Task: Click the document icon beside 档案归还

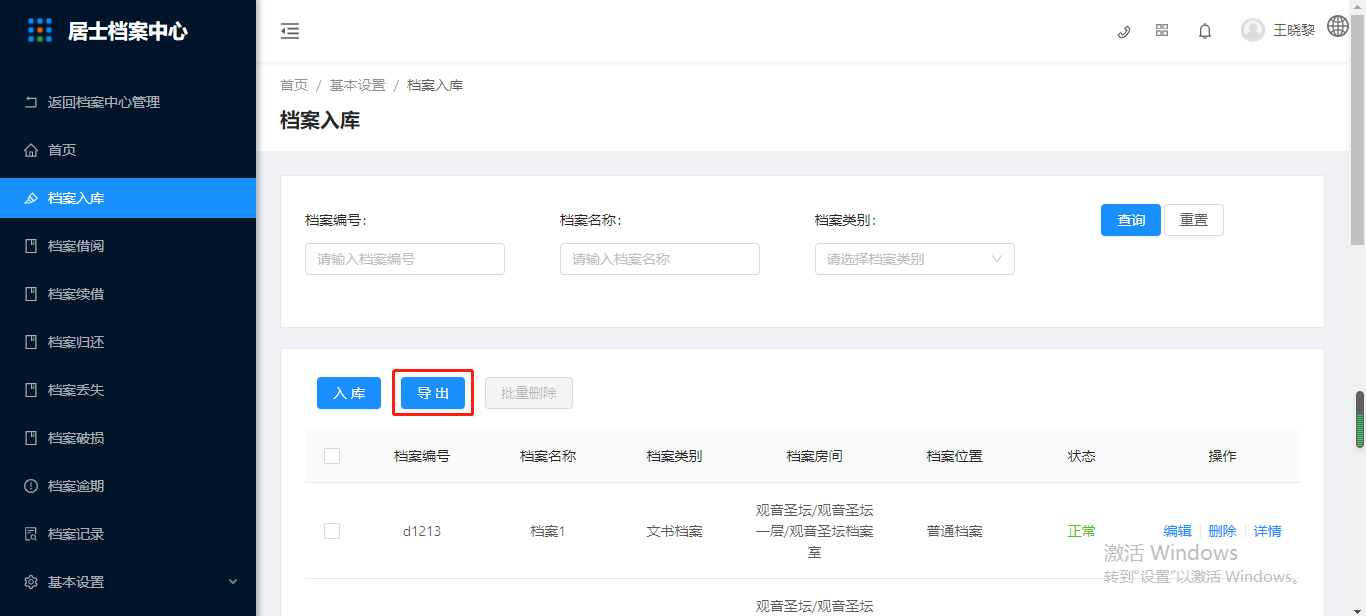Action: (31, 342)
